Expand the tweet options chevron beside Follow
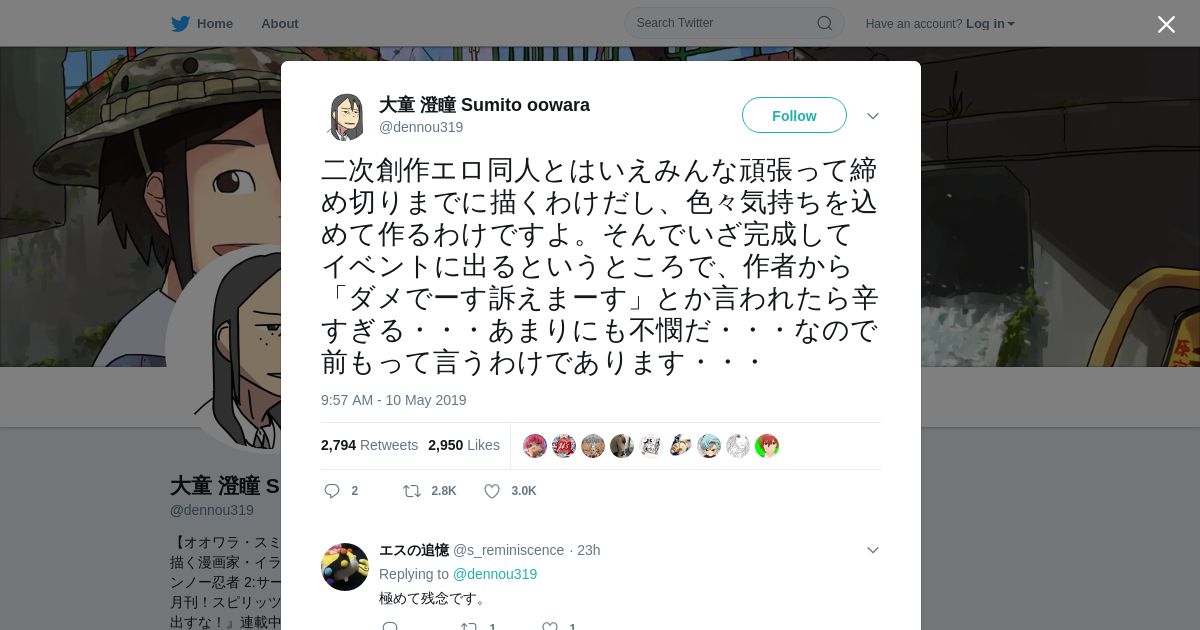 [x=873, y=116]
